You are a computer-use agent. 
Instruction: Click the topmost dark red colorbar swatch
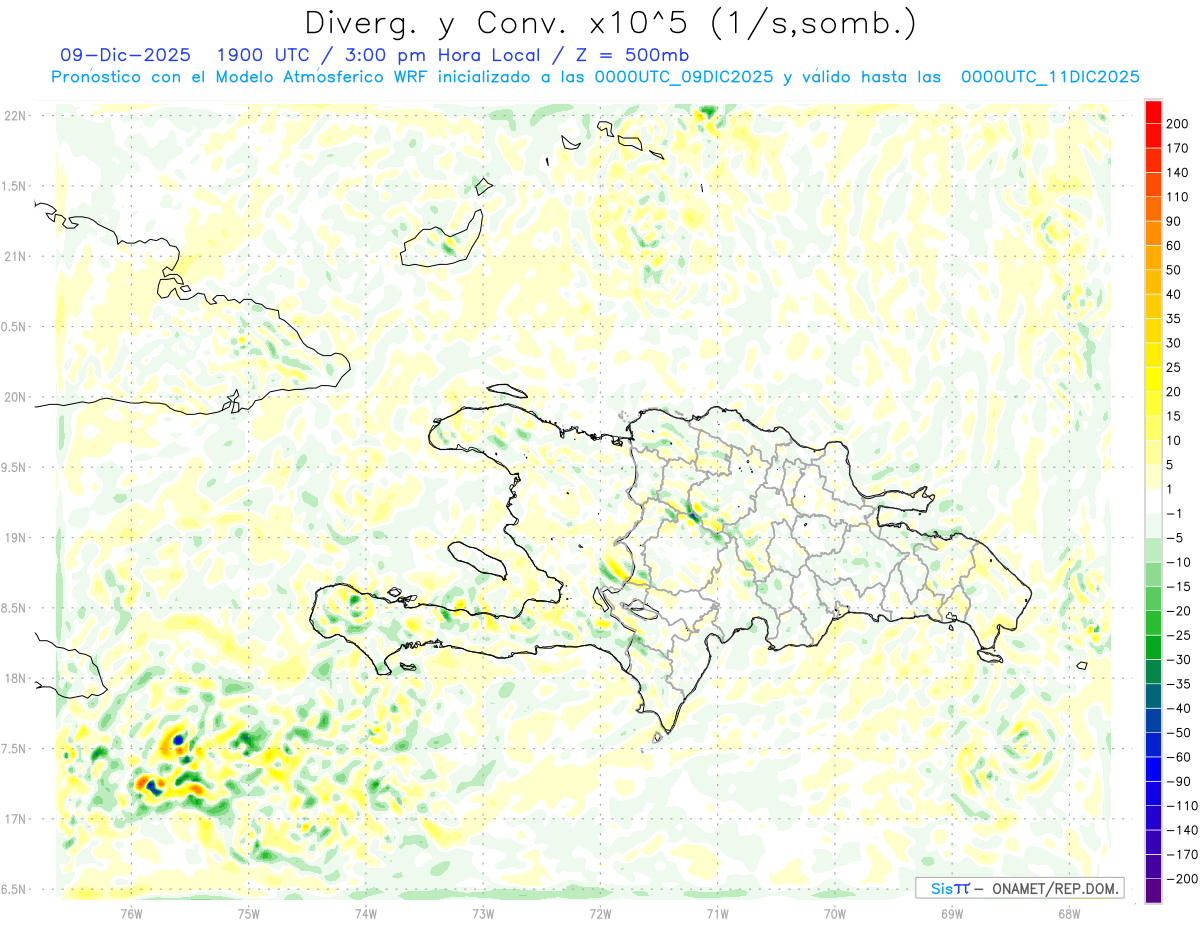pyautogui.click(x=1153, y=111)
